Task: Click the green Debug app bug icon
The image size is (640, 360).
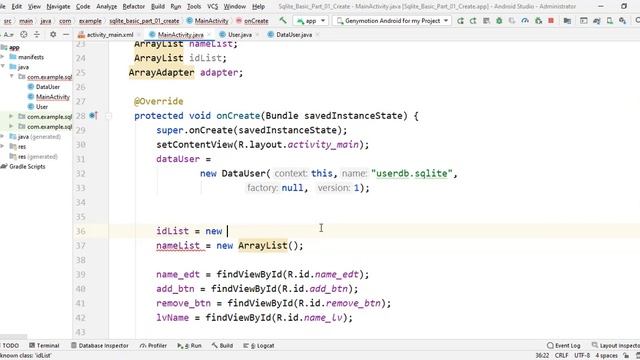Action: click(499, 21)
